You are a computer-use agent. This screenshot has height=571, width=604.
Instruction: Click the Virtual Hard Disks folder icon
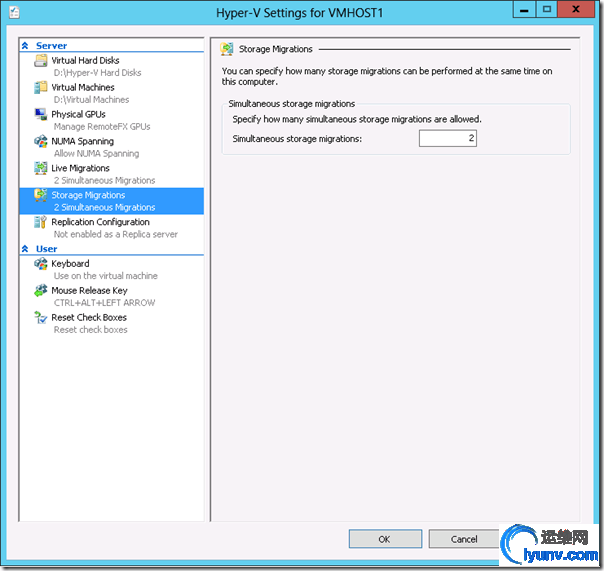click(40, 60)
